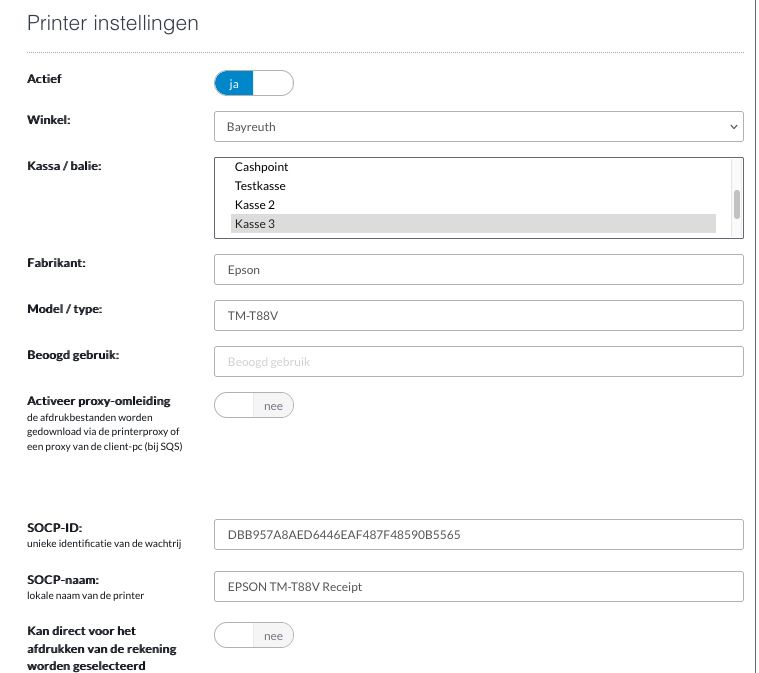Focus the SOCP-ID input field

479,535
